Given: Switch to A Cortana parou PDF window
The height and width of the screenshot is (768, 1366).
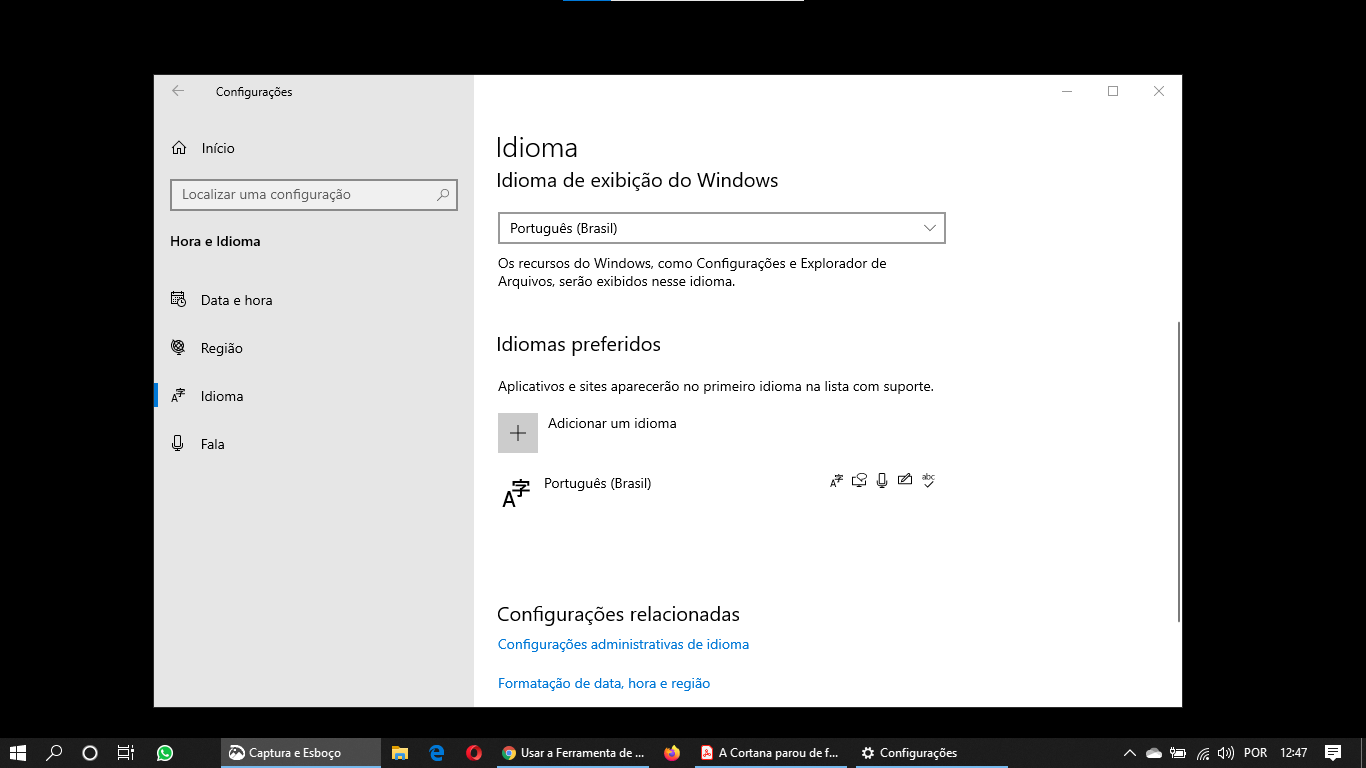Looking at the screenshot, I should click(x=772, y=753).
